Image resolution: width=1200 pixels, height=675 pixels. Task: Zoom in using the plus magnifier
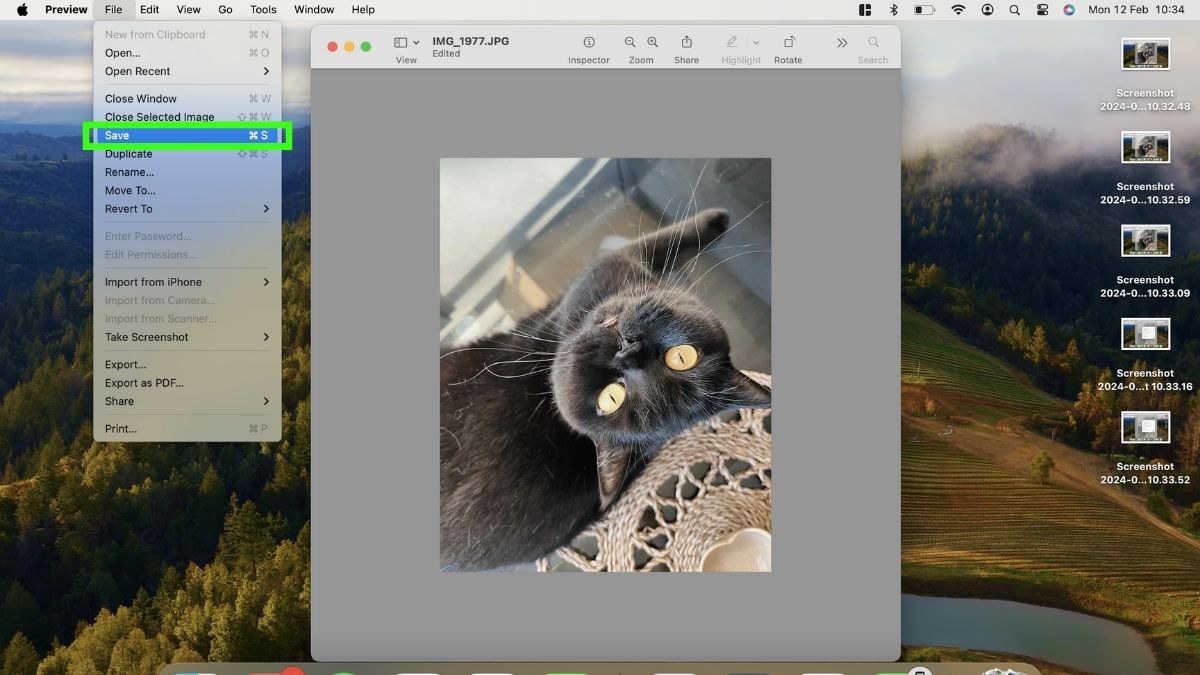653,42
